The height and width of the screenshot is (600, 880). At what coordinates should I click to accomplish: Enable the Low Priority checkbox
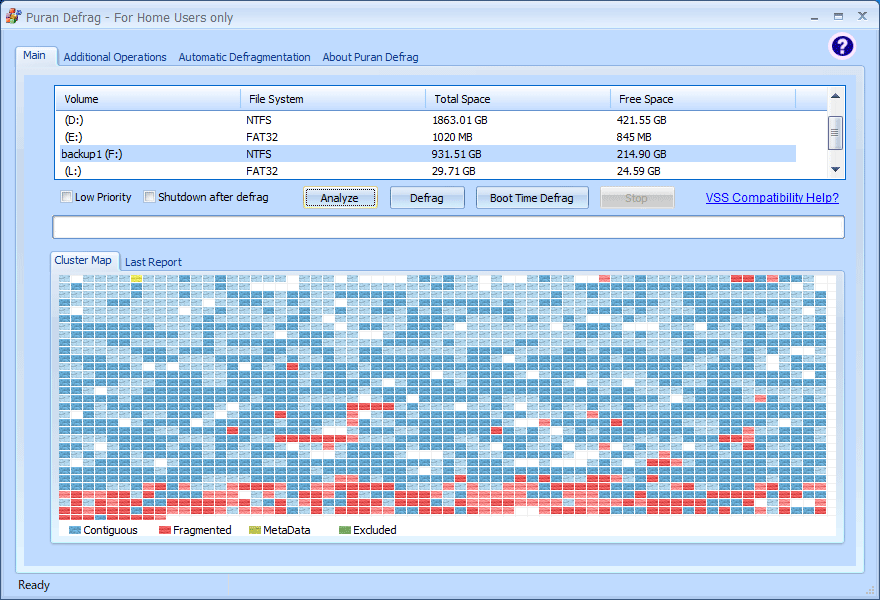(66, 197)
